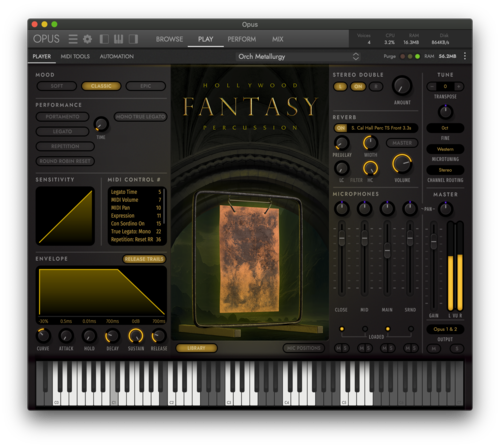
Task: Select the Epic mood
Action: click(145, 86)
